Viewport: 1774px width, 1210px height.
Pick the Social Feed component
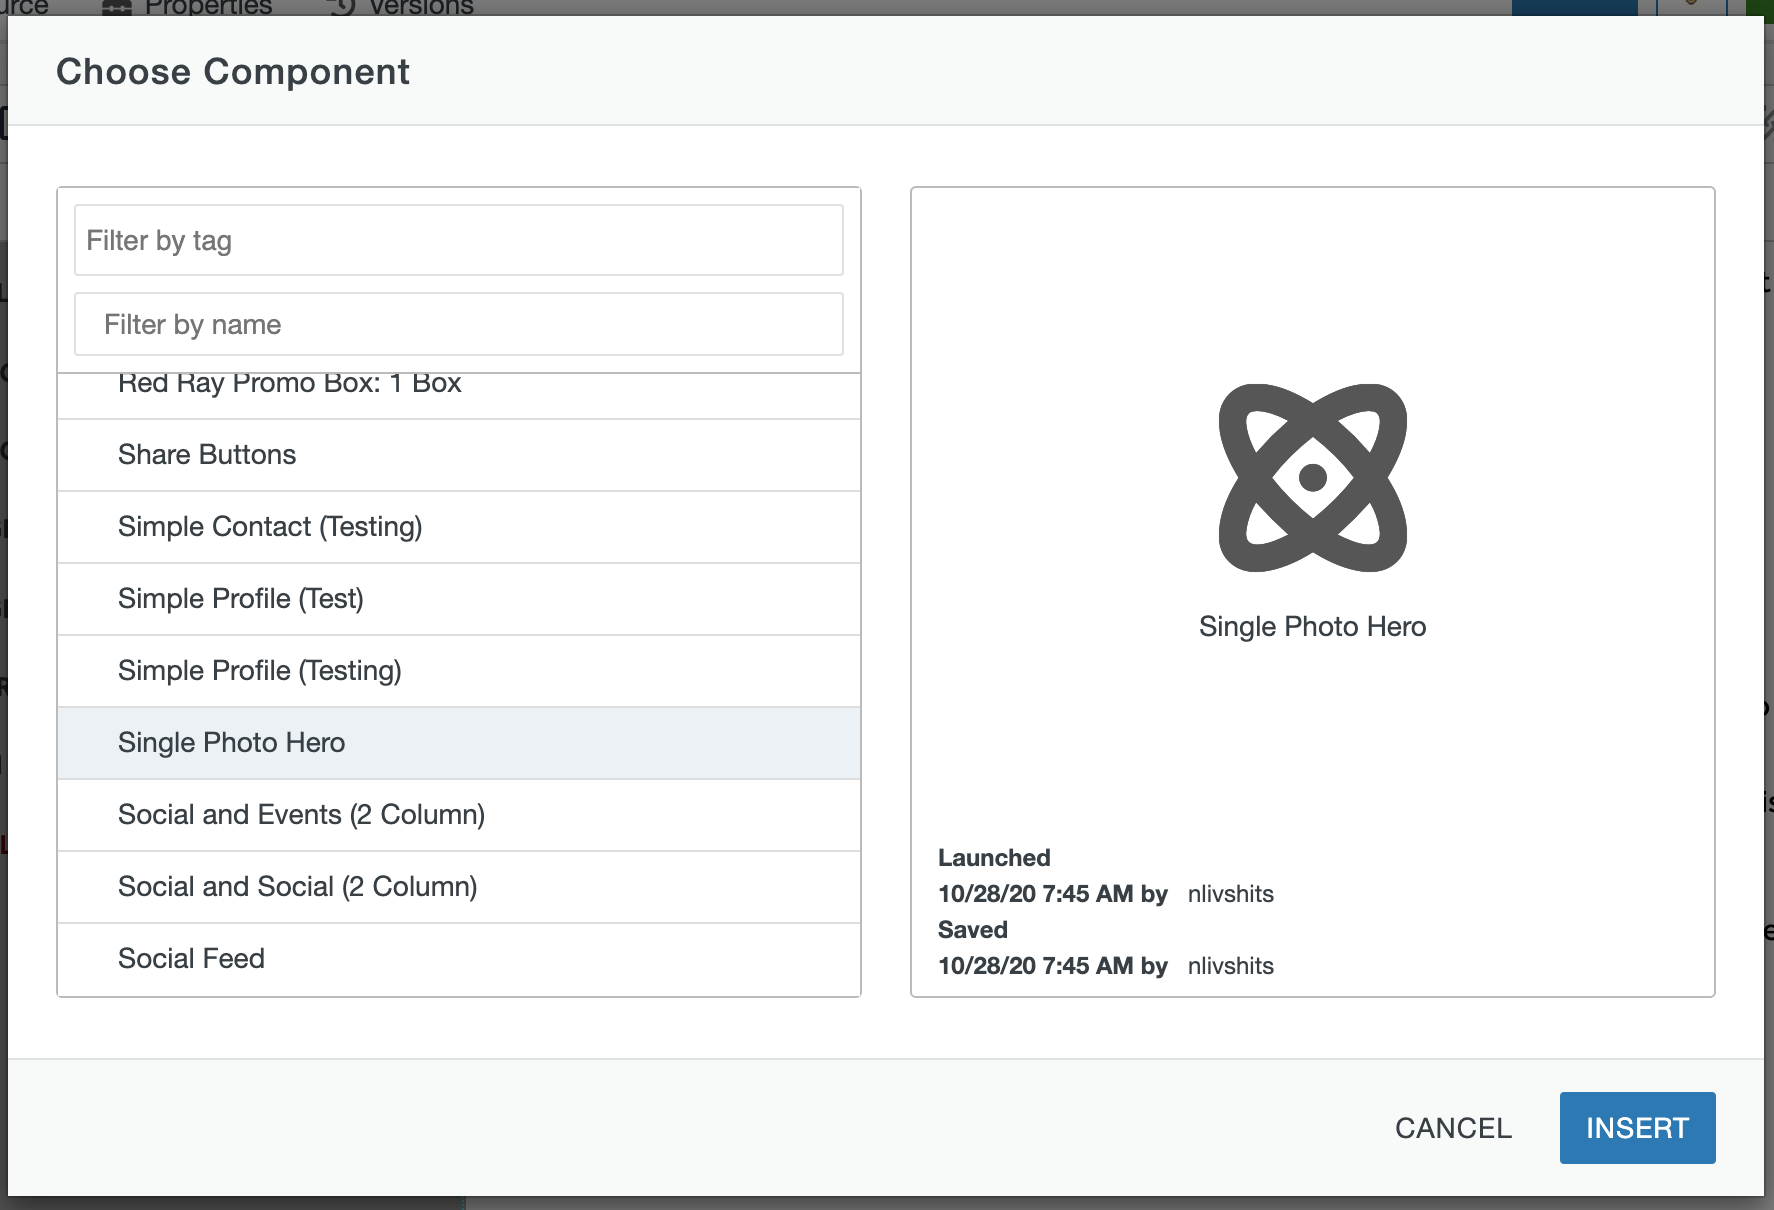point(191,959)
